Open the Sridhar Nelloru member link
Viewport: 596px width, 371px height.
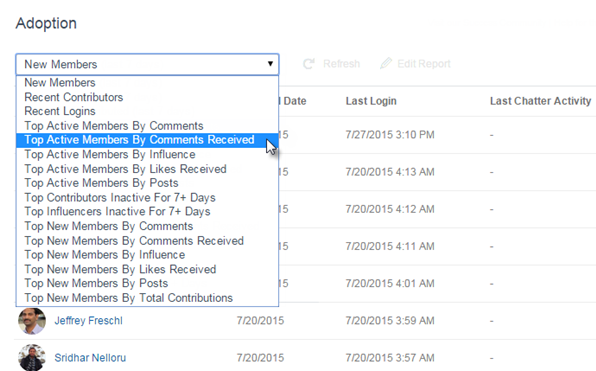(x=90, y=358)
